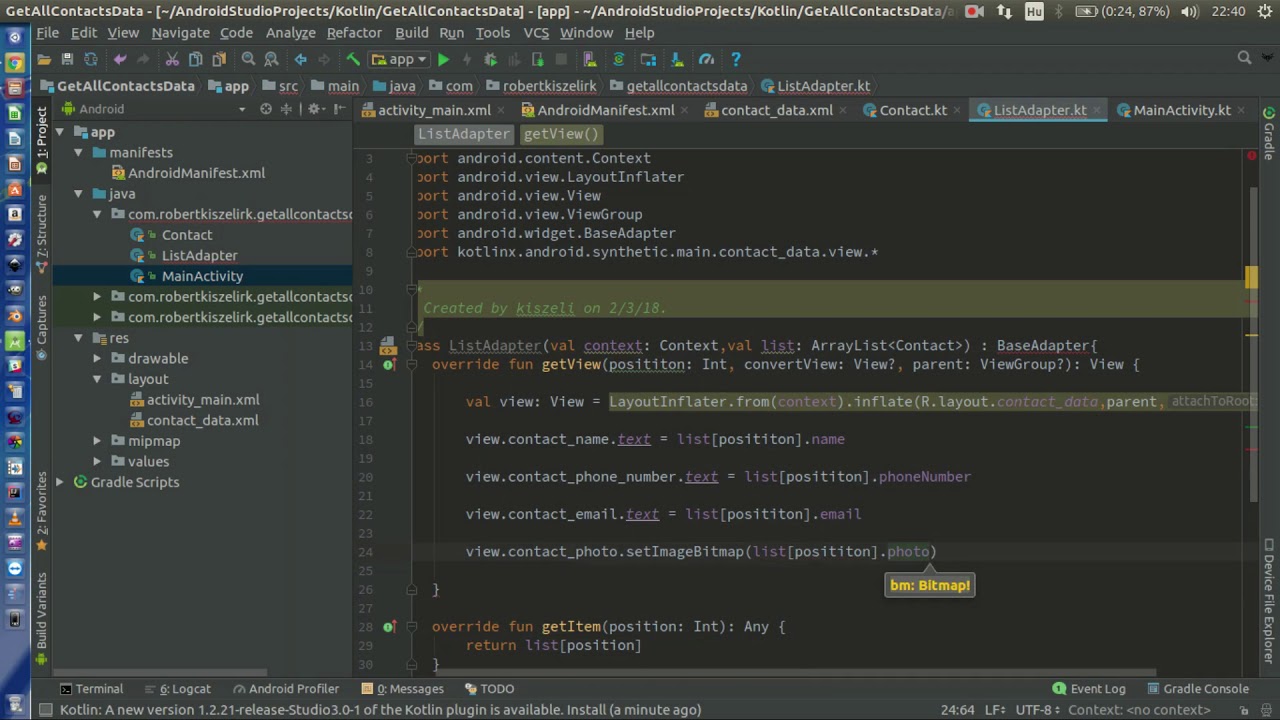The image size is (1280, 720).
Task: Click the Help question mark icon
Action: point(735,60)
